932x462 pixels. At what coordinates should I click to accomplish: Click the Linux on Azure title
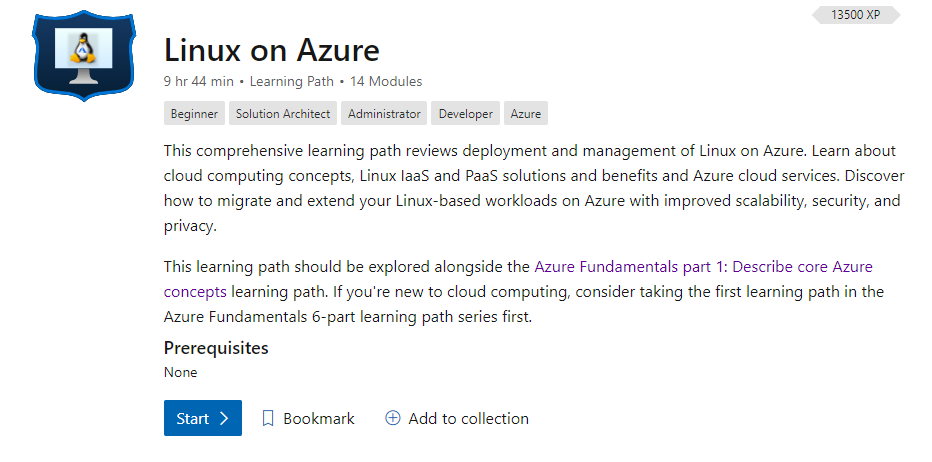pyautogui.click(x=272, y=50)
